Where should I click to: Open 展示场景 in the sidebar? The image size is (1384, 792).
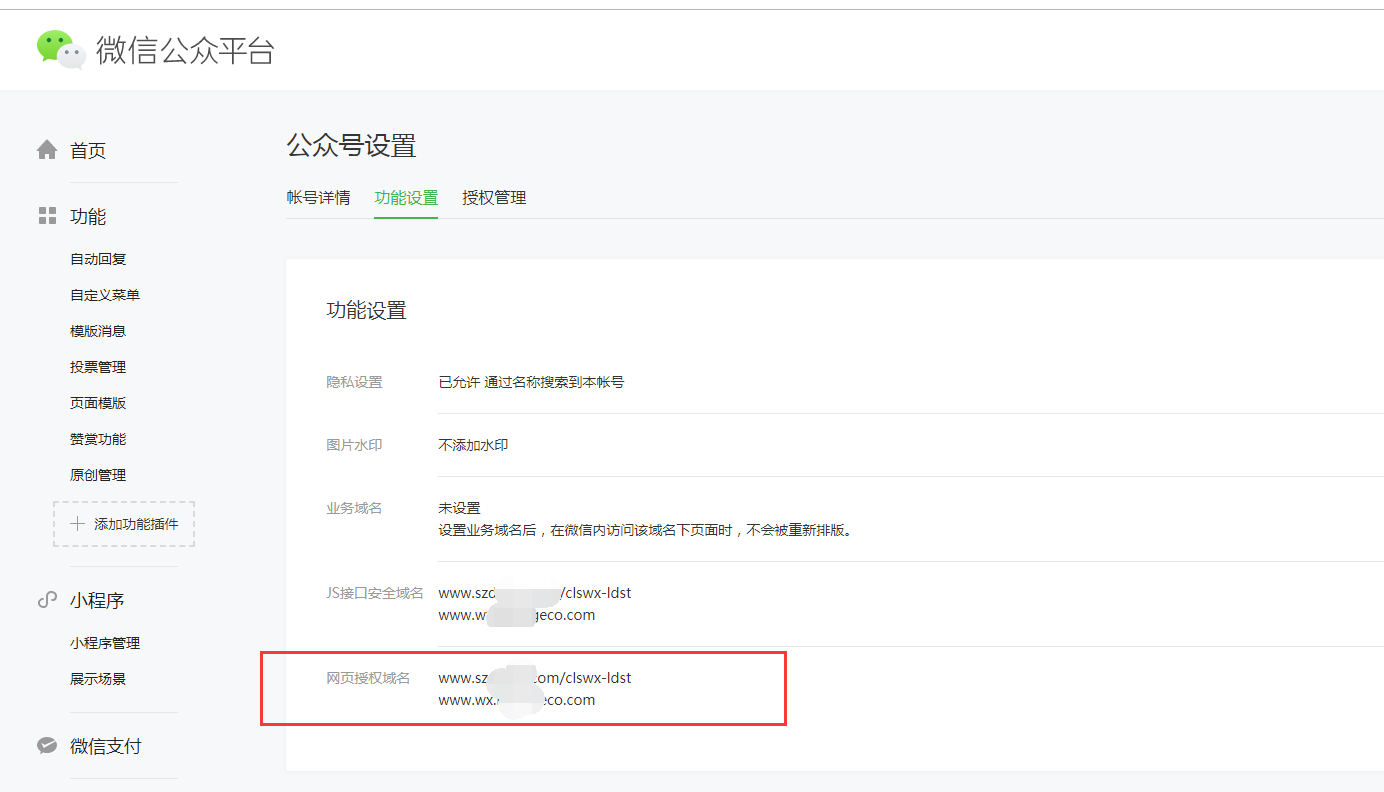pos(98,679)
